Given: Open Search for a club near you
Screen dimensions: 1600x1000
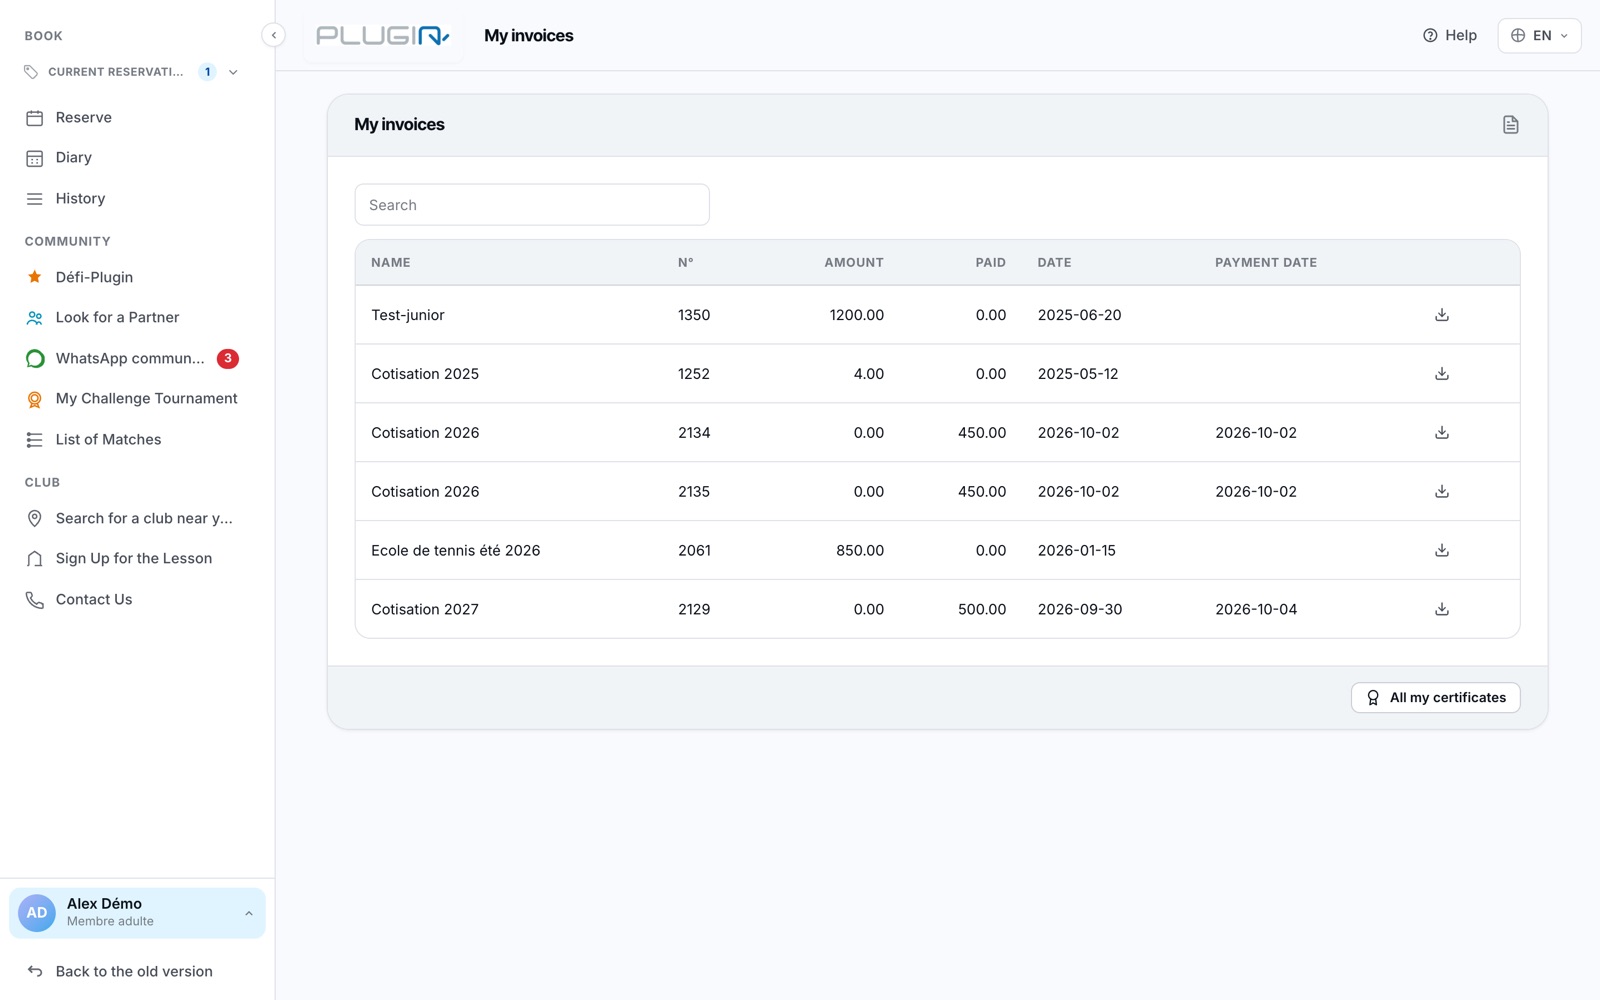Looking at the screenshot, I should pyautogui.click(x=144, y=518).
